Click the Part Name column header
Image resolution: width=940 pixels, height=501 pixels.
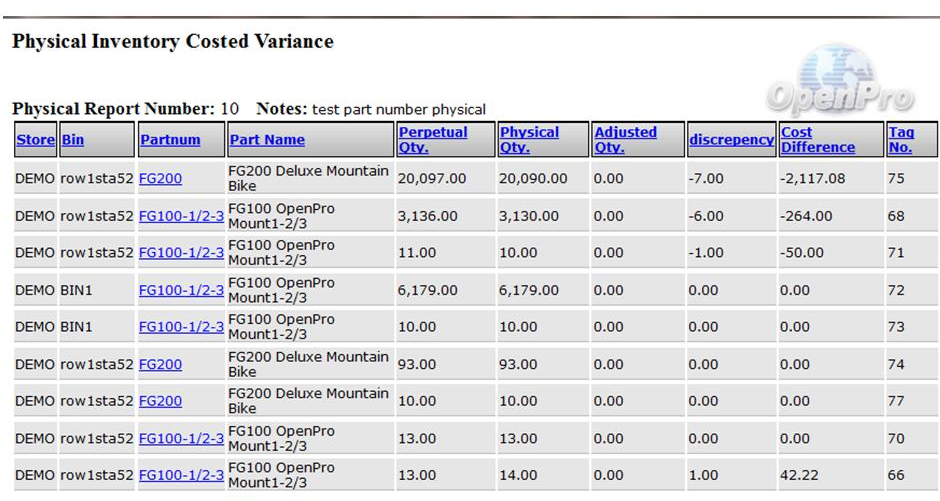tap(267, 140)
